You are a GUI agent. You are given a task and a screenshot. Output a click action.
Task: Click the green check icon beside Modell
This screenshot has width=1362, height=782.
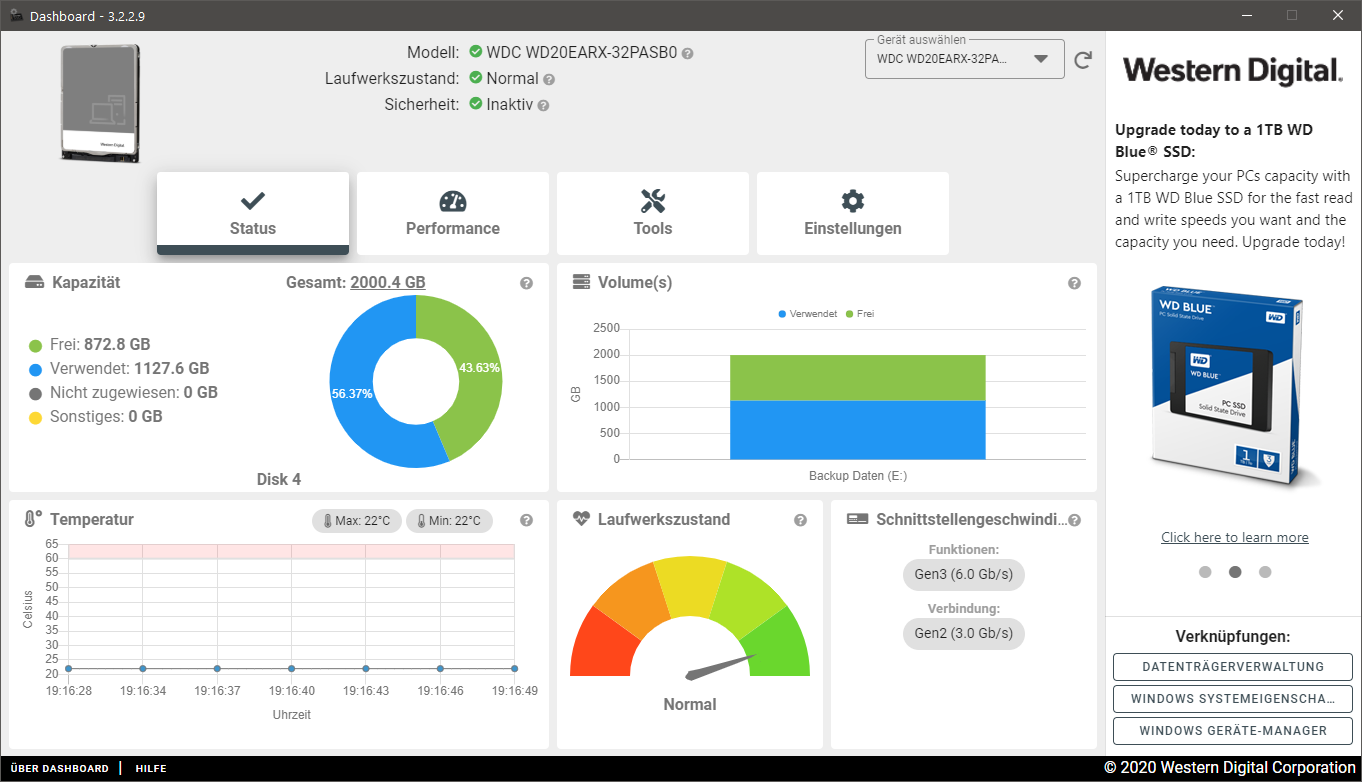(476, 52)
